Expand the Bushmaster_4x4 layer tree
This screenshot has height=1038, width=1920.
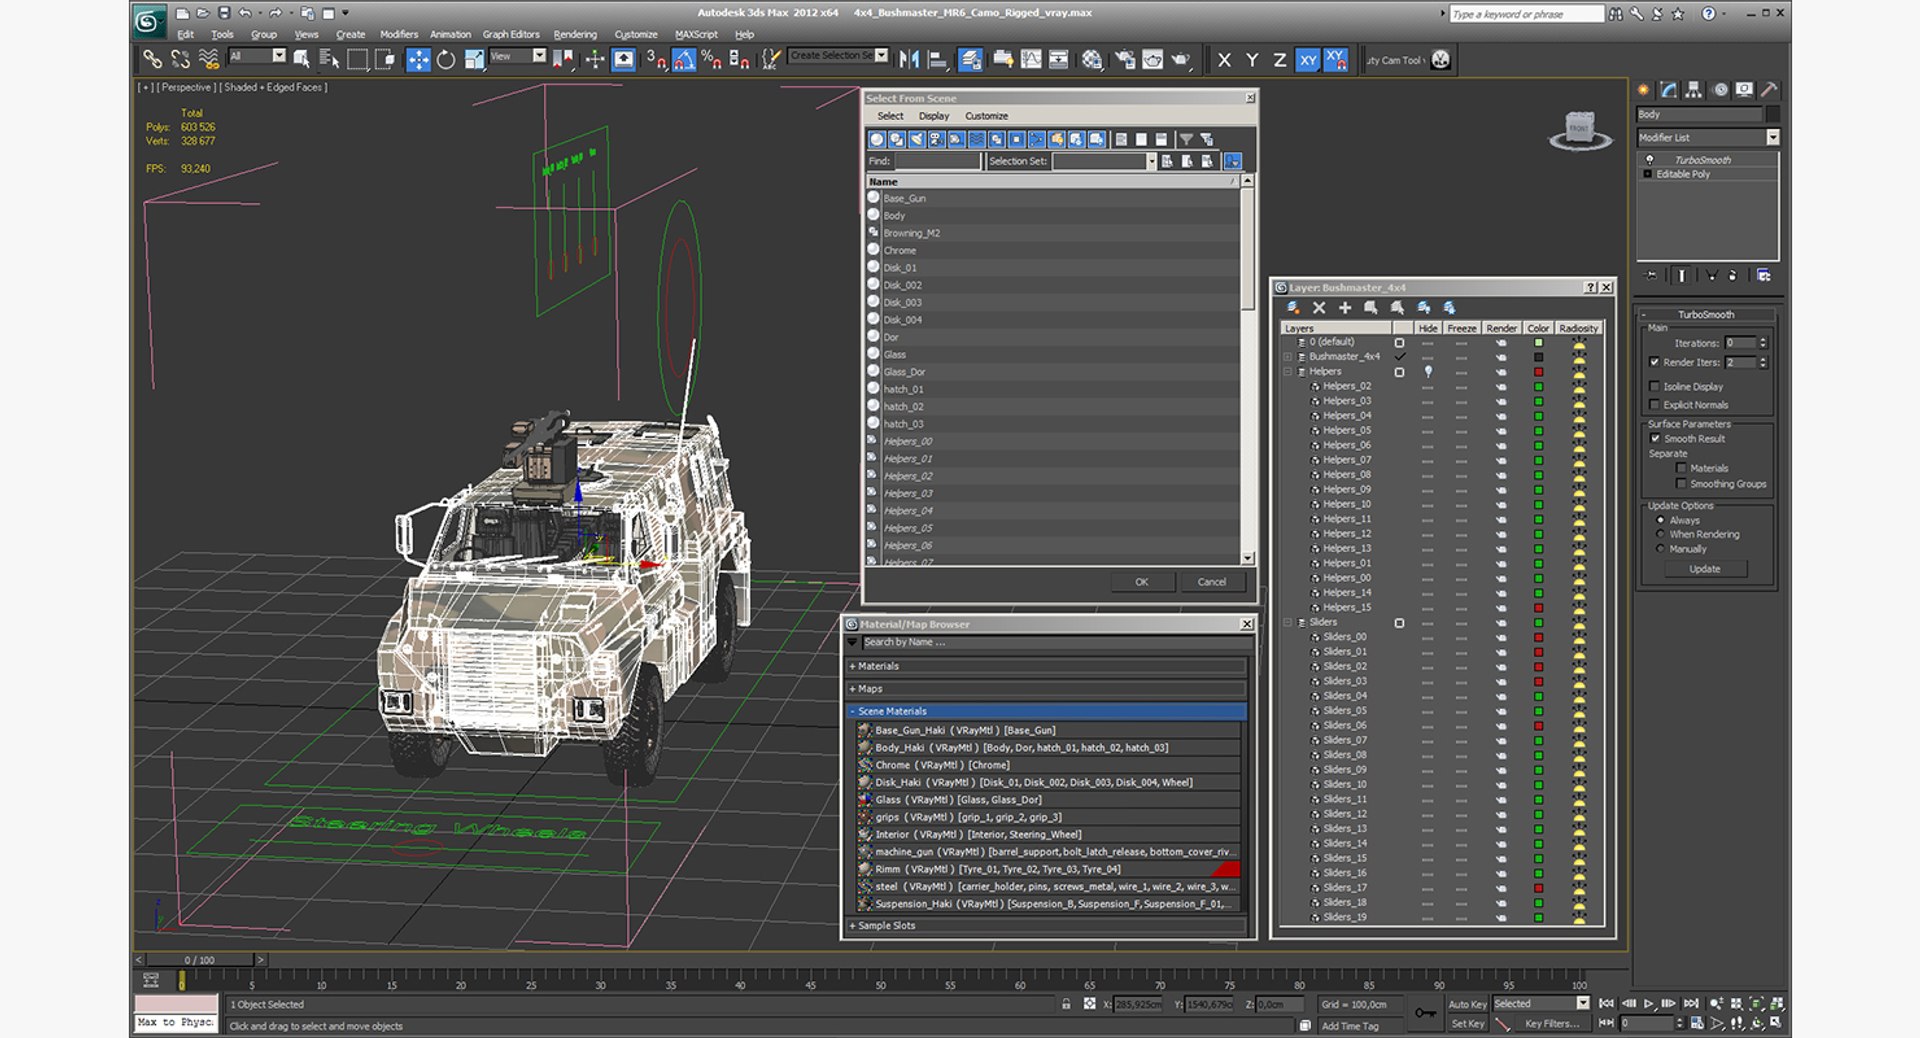1288,357
